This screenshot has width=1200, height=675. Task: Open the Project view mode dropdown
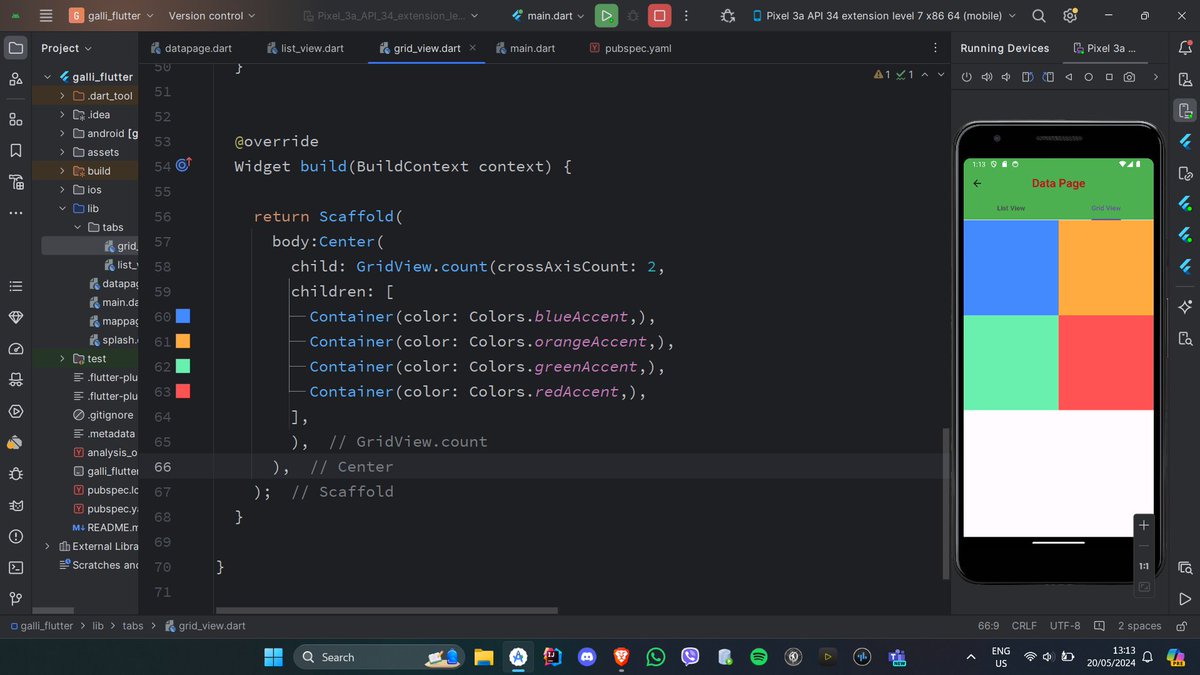pos(66,48)
